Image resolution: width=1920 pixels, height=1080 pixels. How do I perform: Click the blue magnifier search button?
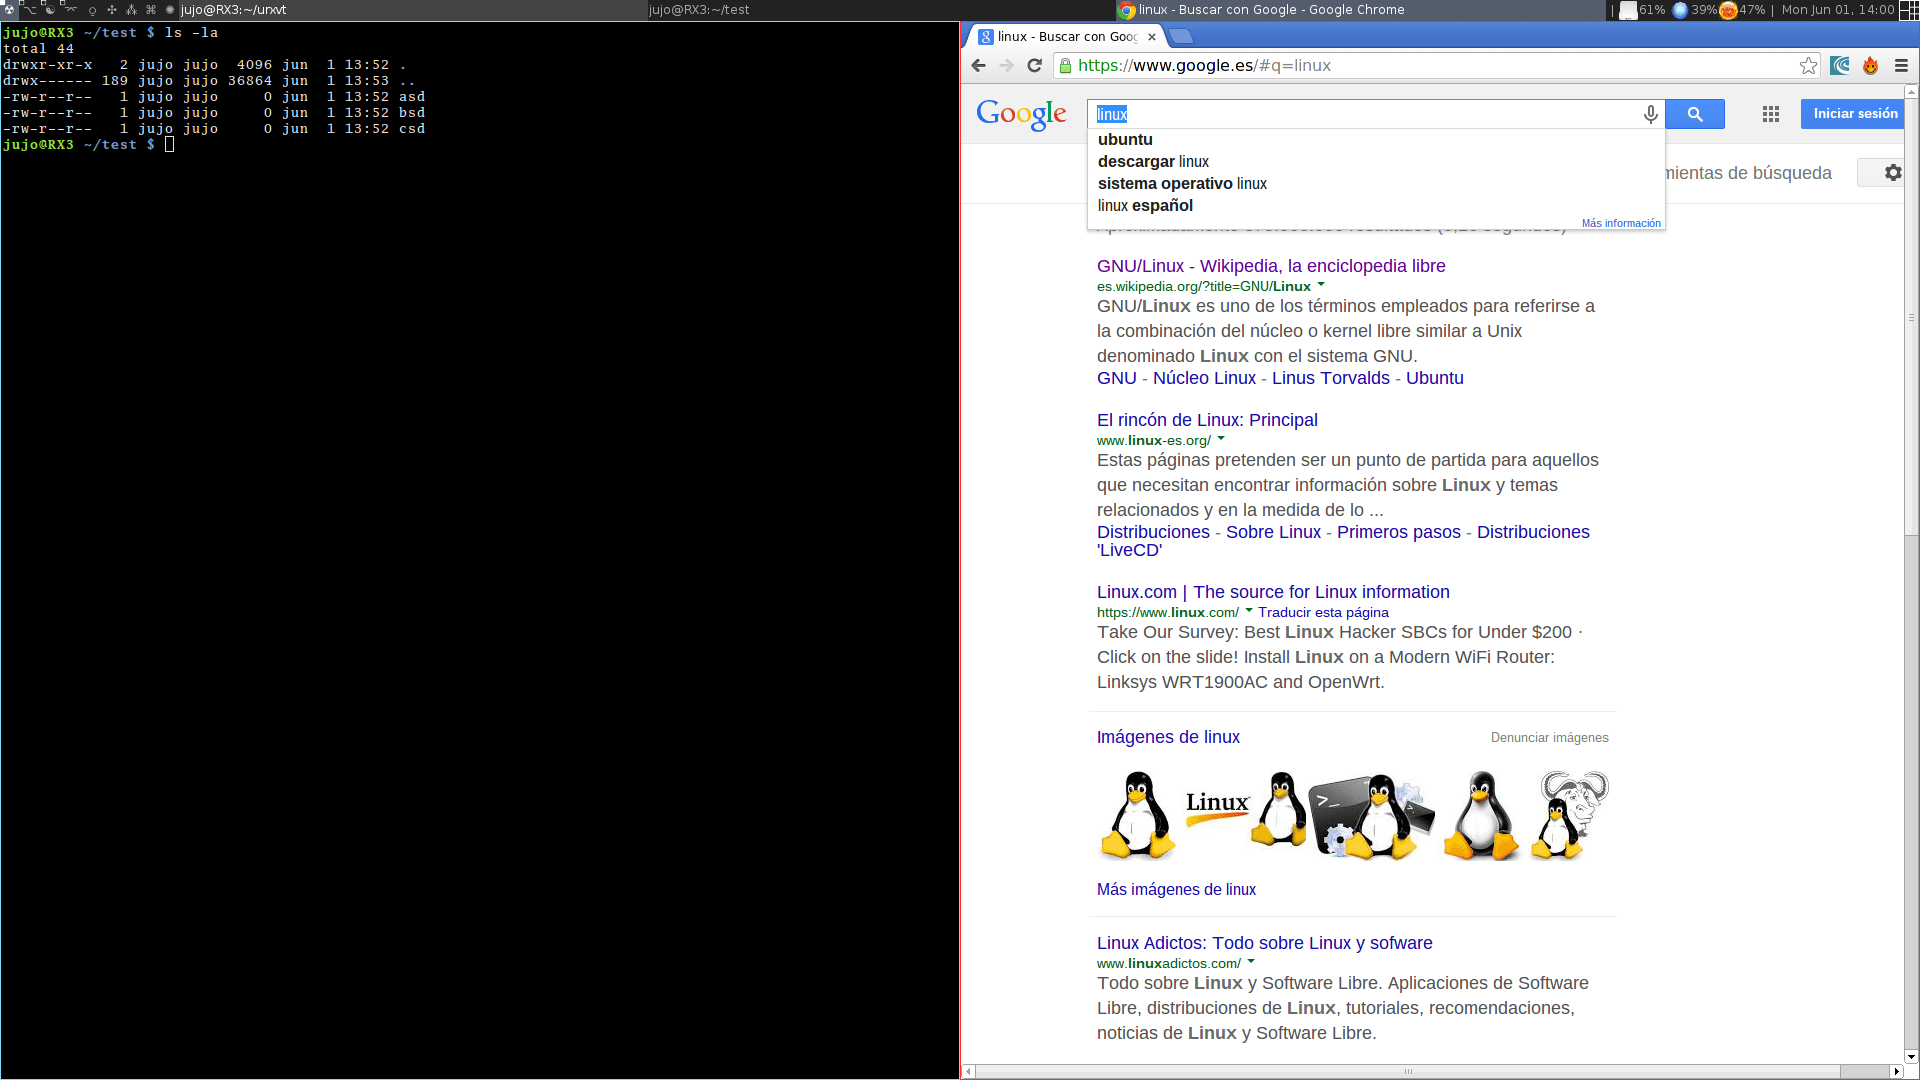click(x=1694, y=114)
